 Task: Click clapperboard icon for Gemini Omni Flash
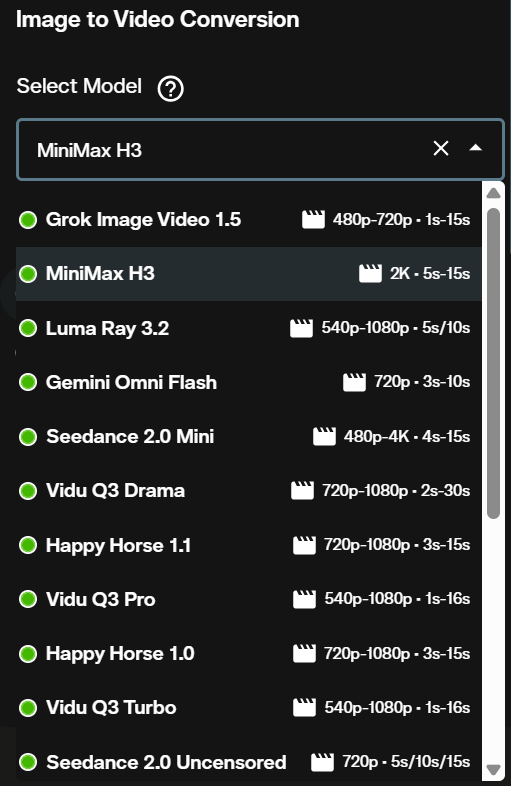click(x=355, y=382)
